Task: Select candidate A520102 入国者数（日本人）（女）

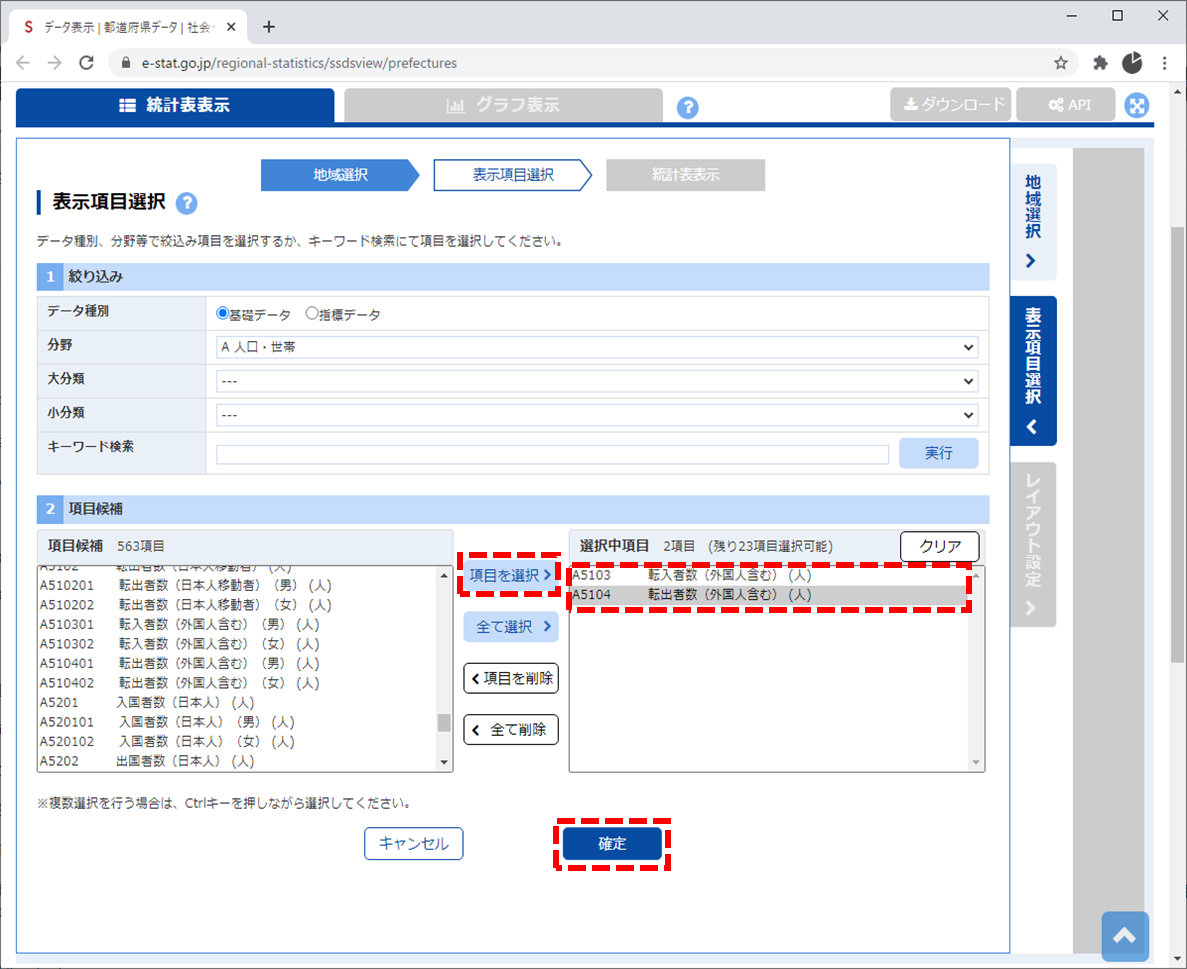Action: (x=238, y=741)
